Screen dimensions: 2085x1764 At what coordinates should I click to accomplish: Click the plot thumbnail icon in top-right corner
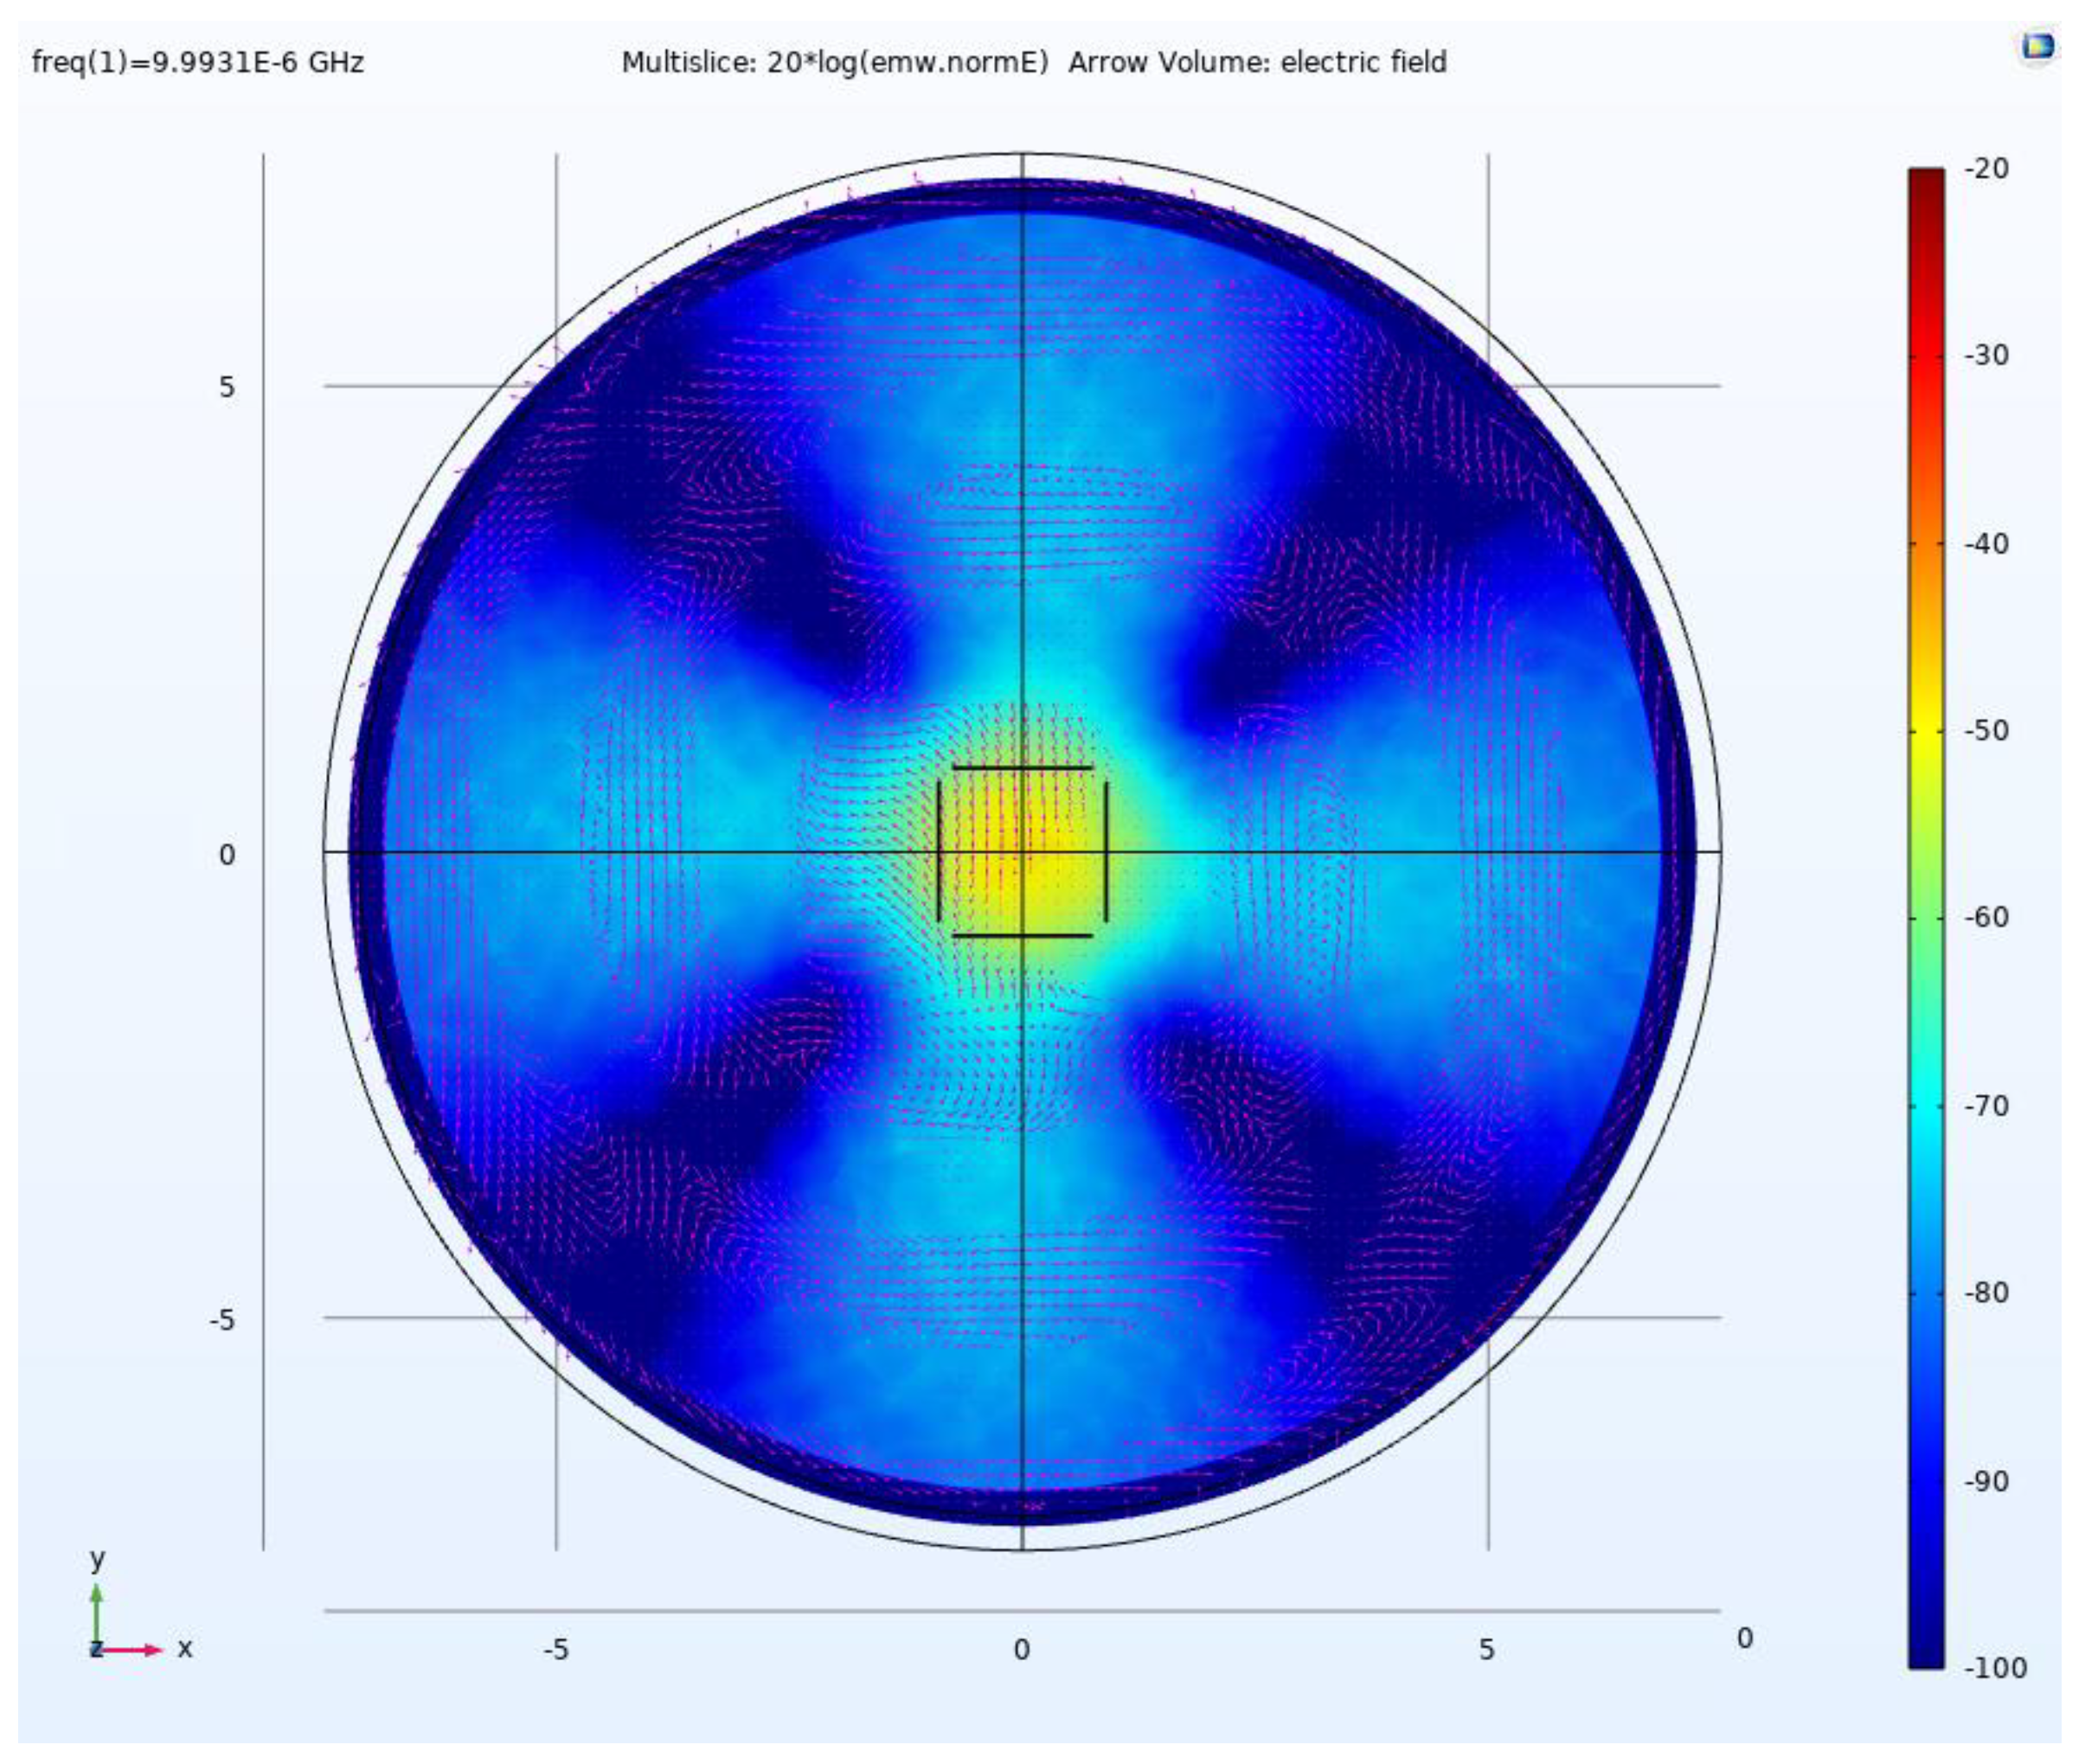2038,44
